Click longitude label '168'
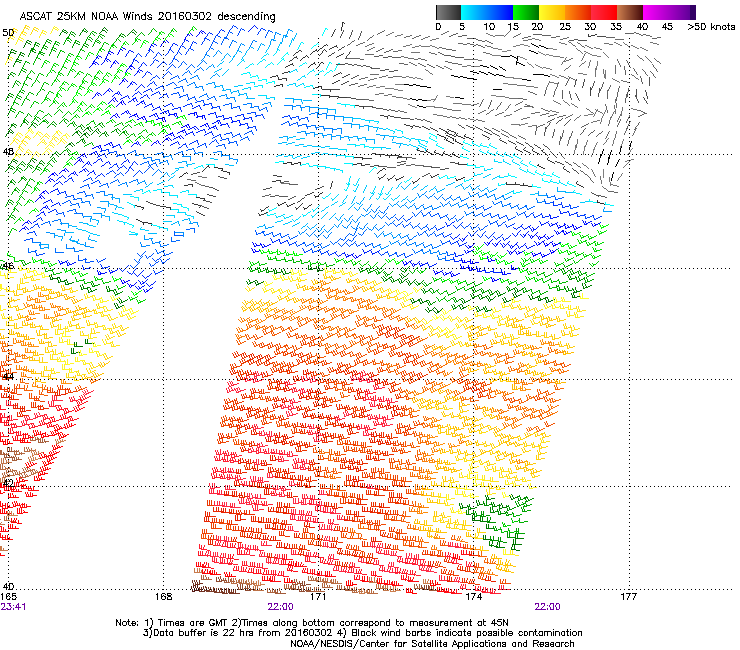The width and height of the screenshot is (740, 650). pyautogui.click(x=163, y=597)
